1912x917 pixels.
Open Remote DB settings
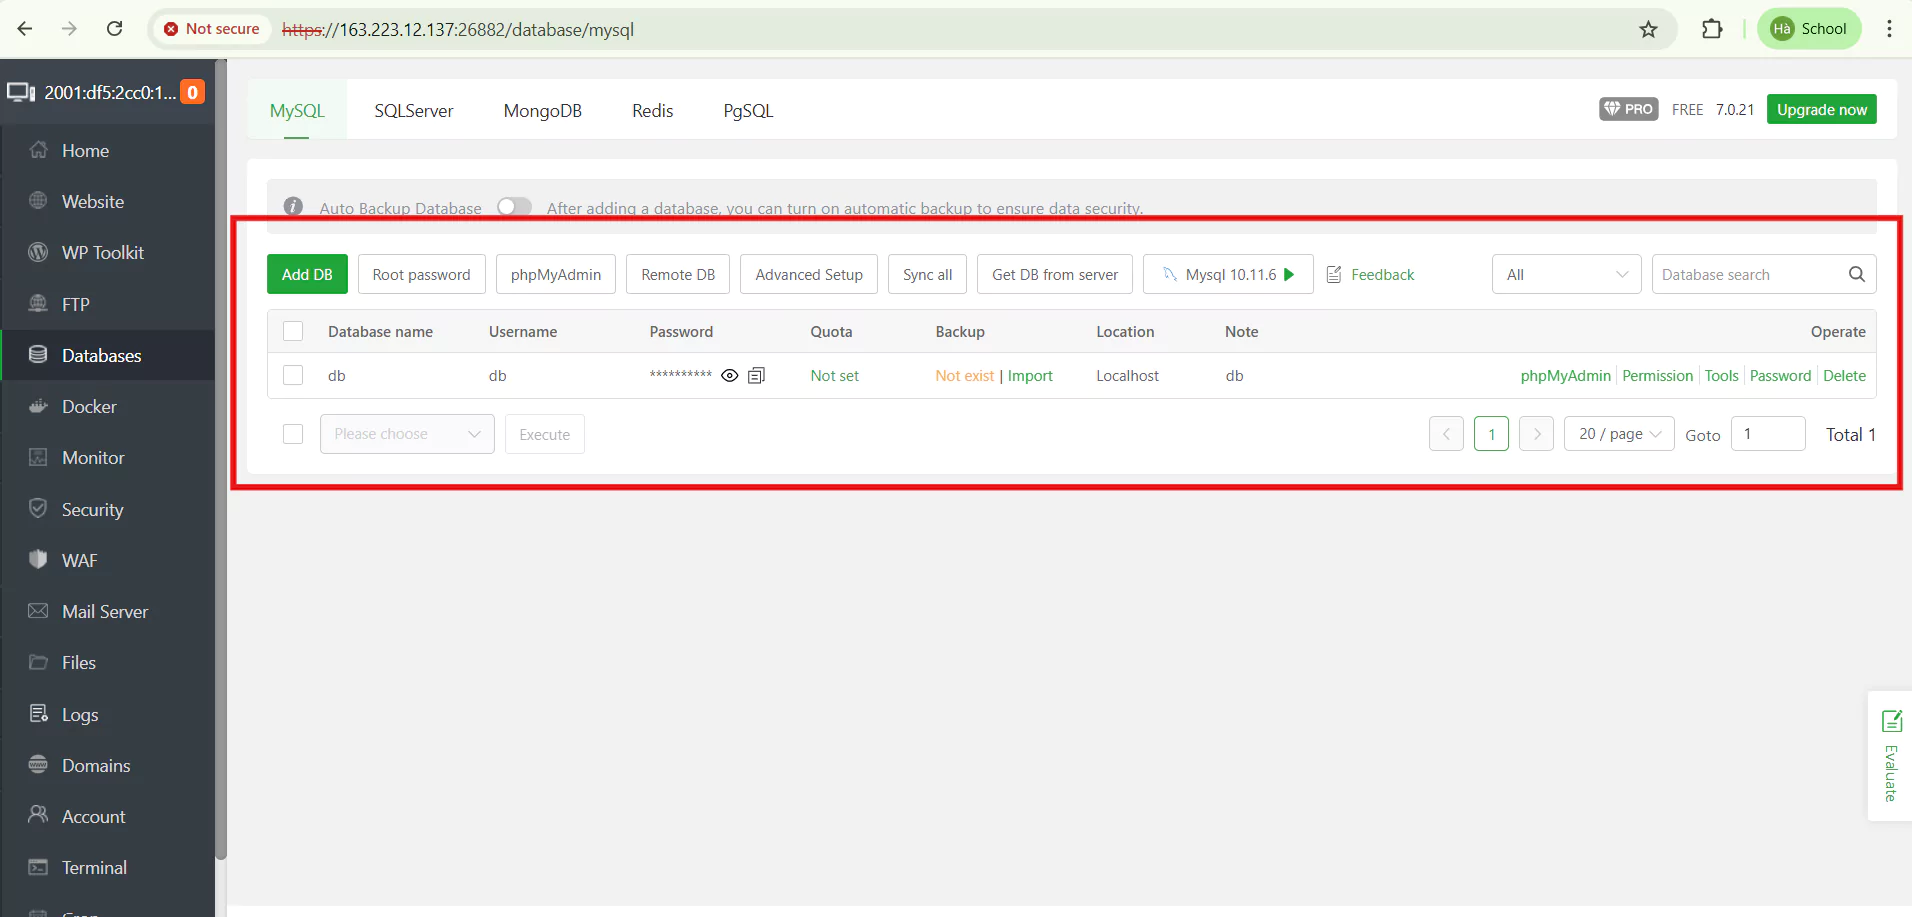[678, 274]
